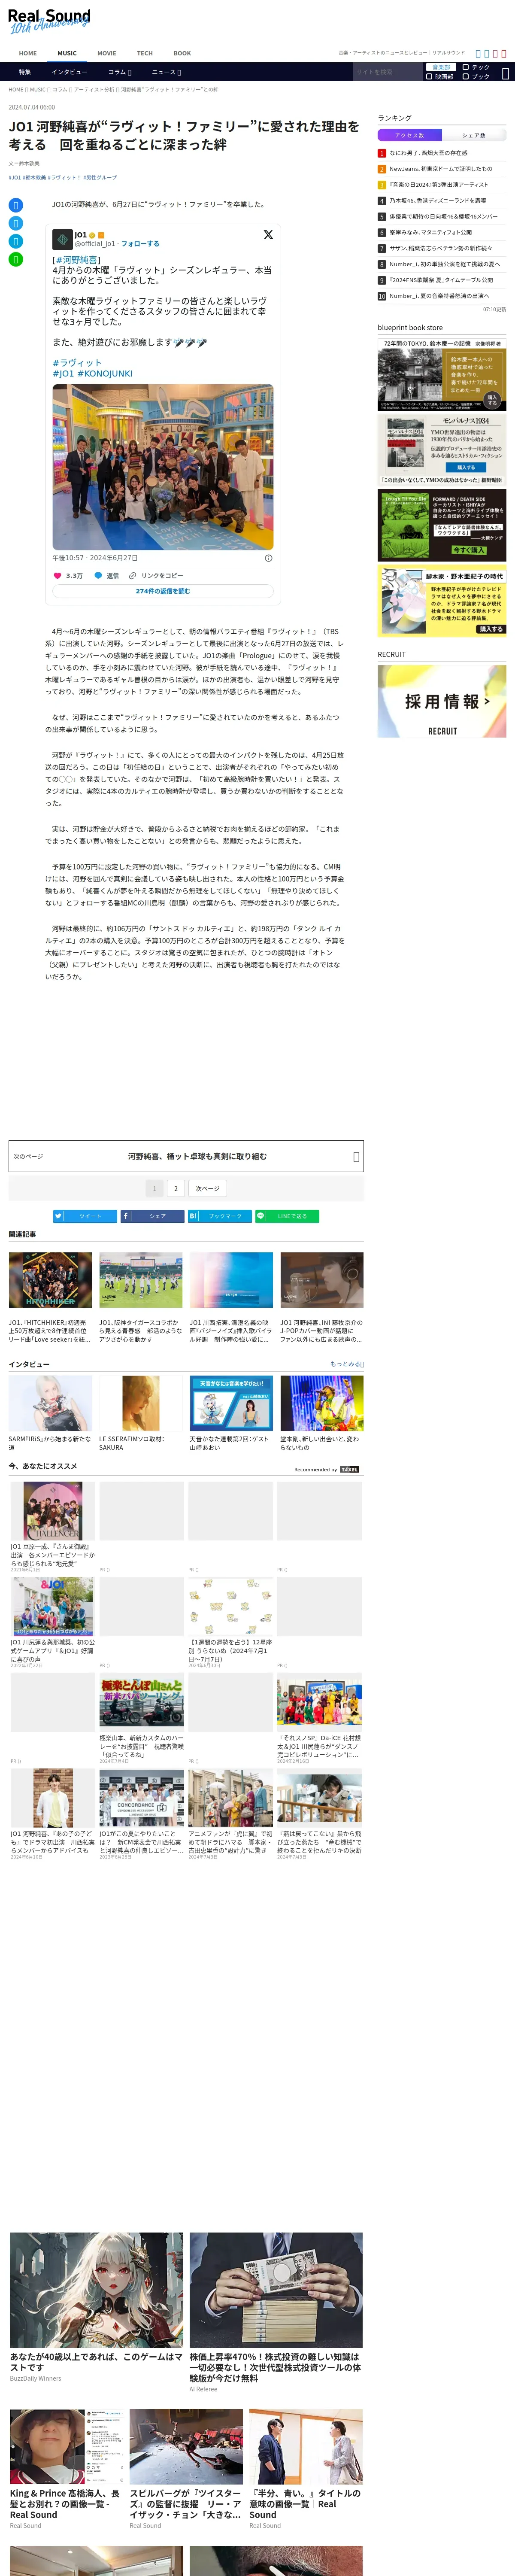Go to page 2 in pagination
The width and height of the screenshot is (515, 2576).
(175, 1189)
